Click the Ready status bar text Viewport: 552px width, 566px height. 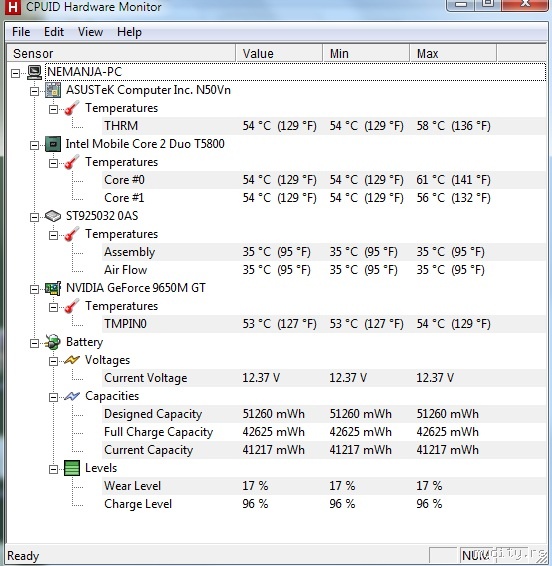23,556
